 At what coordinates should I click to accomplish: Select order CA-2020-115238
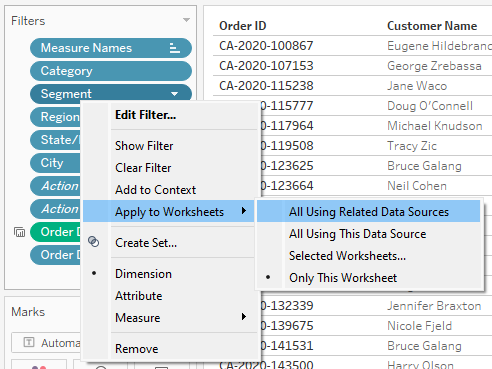[266, 86]
